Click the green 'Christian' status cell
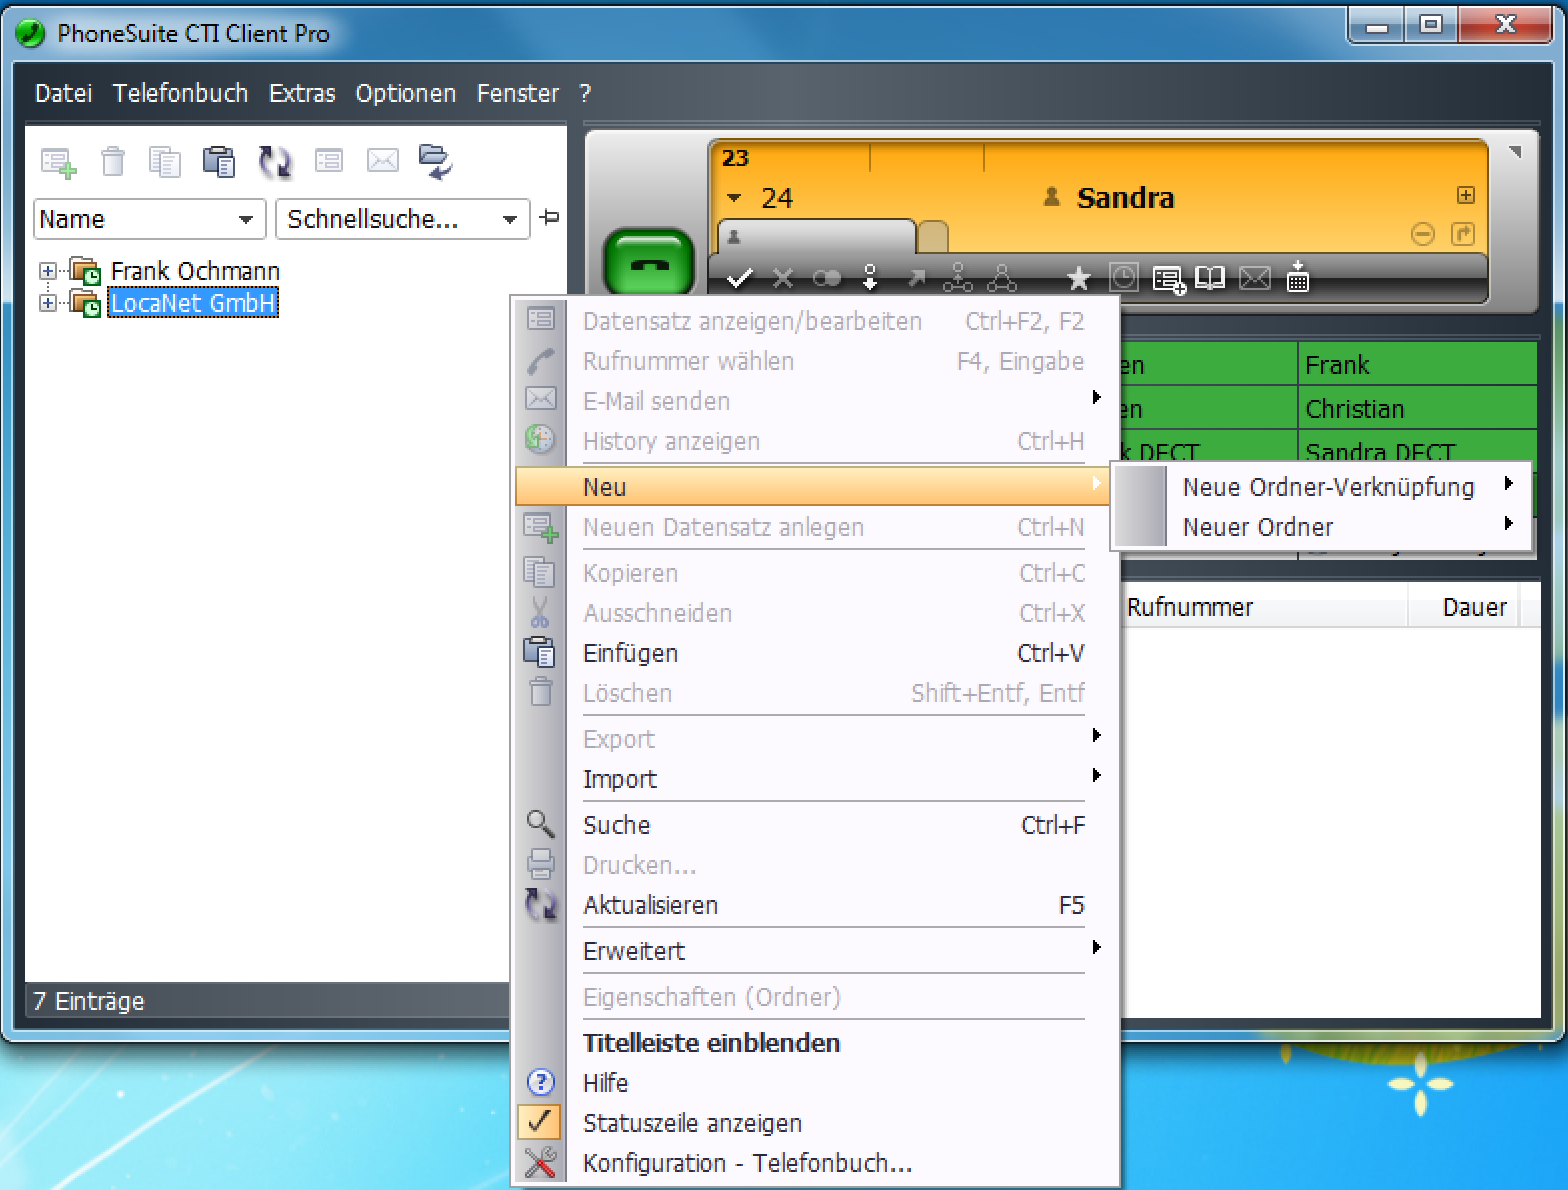 1416,409
